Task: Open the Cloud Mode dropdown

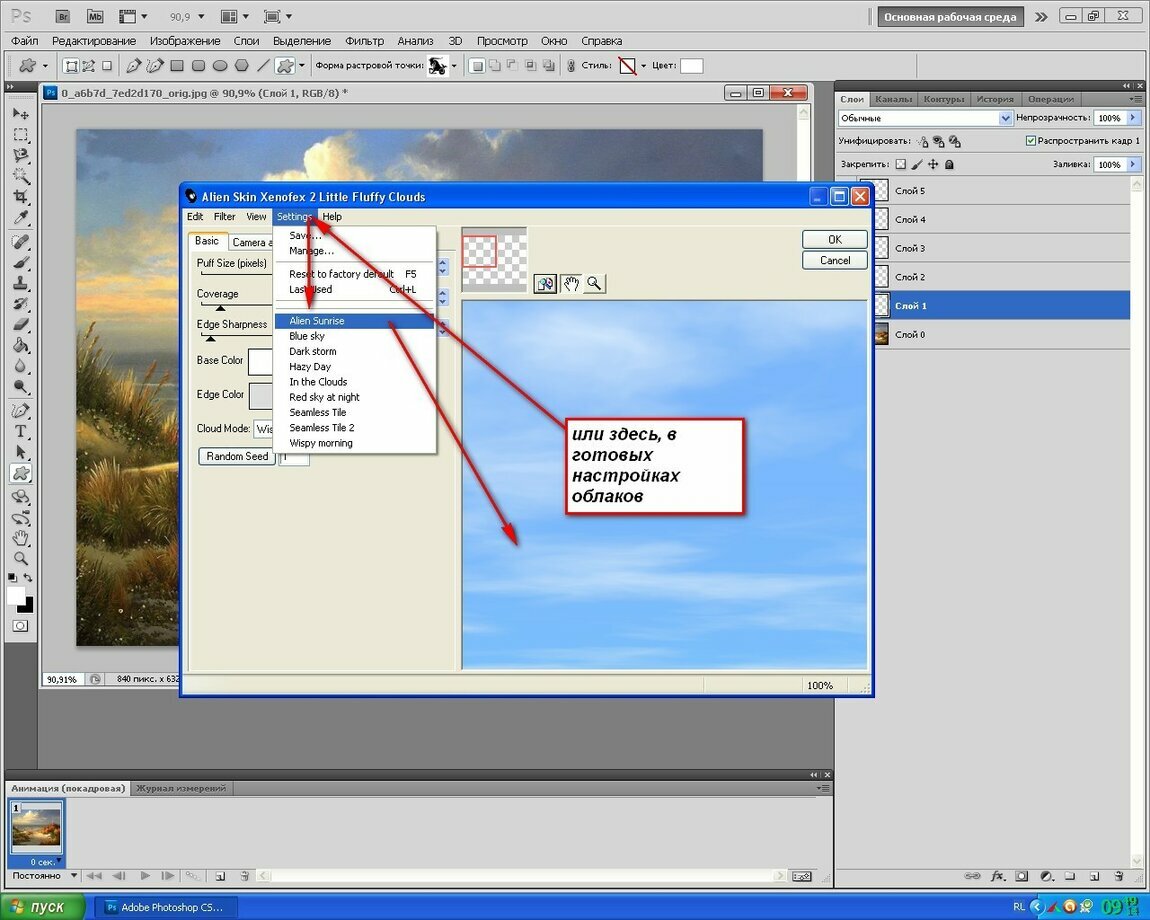Action: click(263, 429)
